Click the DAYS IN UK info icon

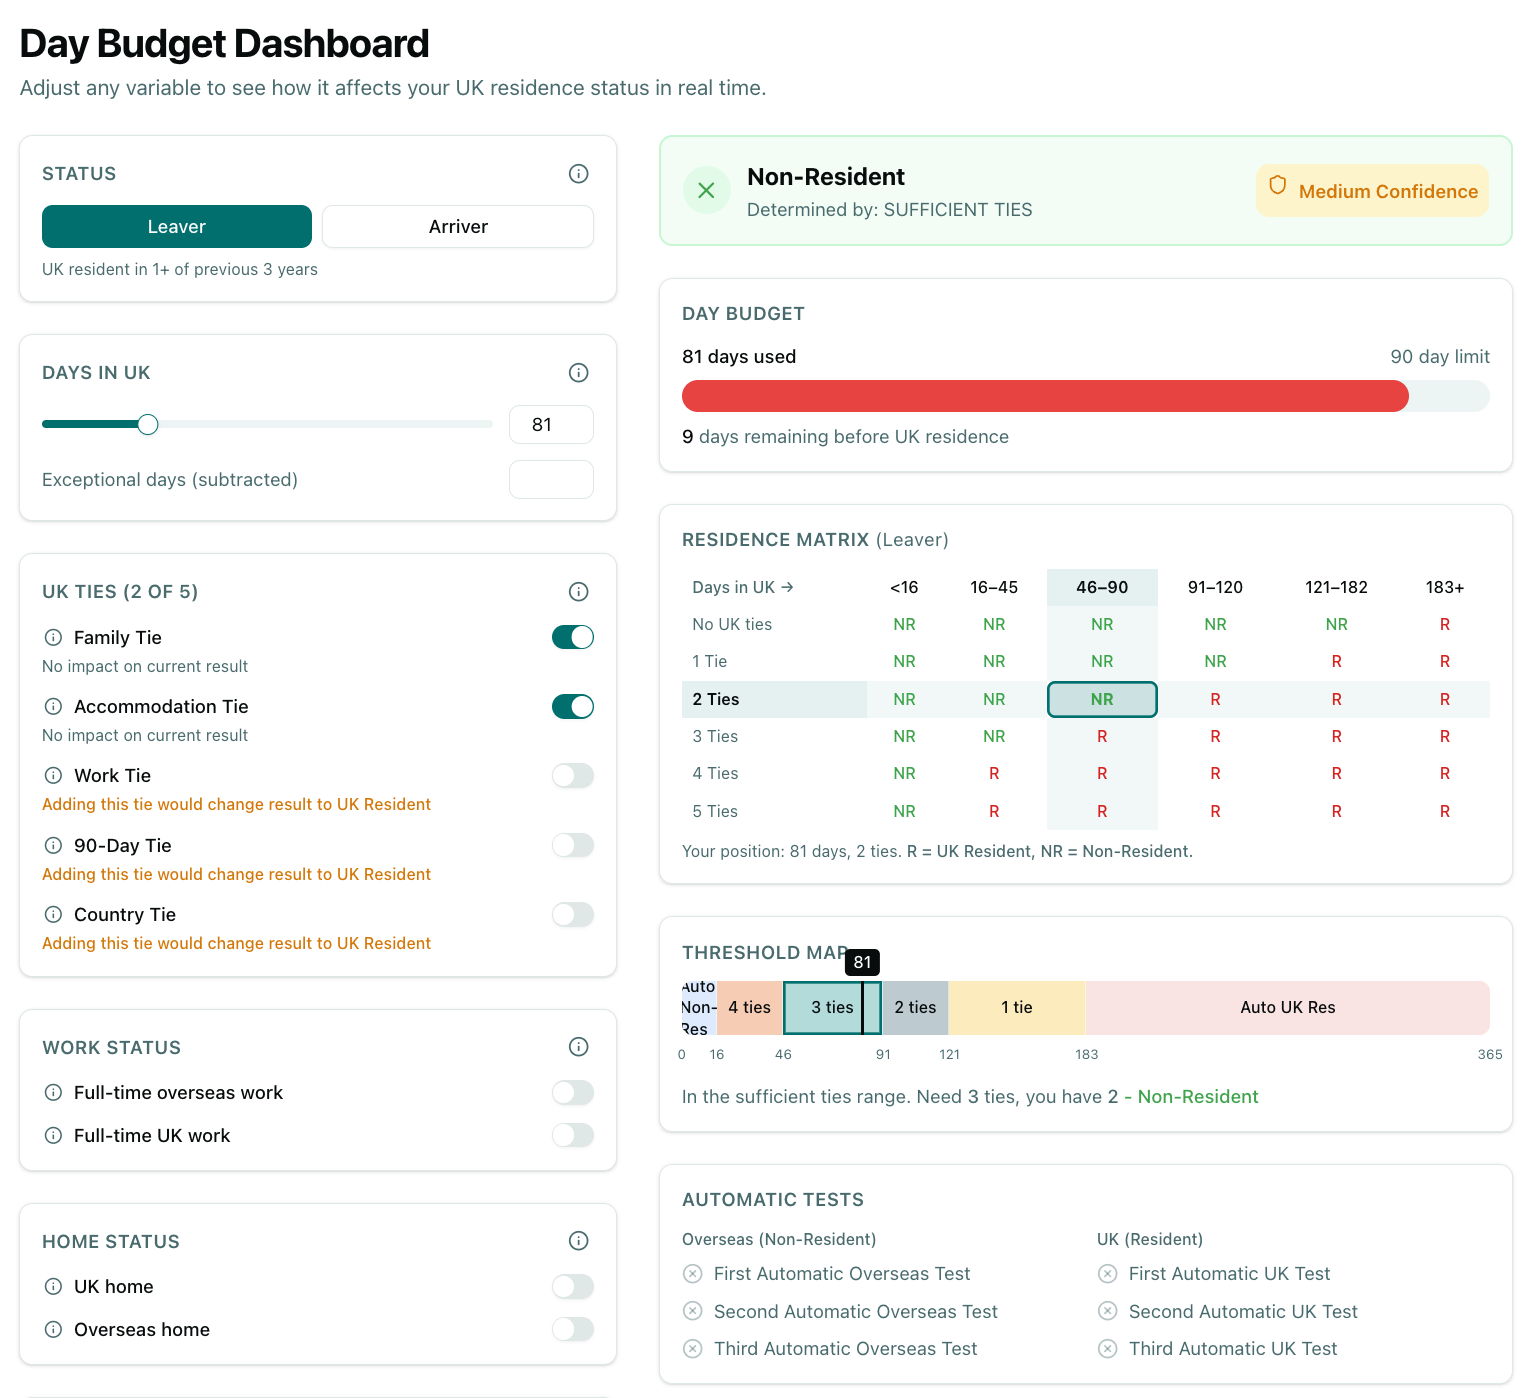point(578,372)
